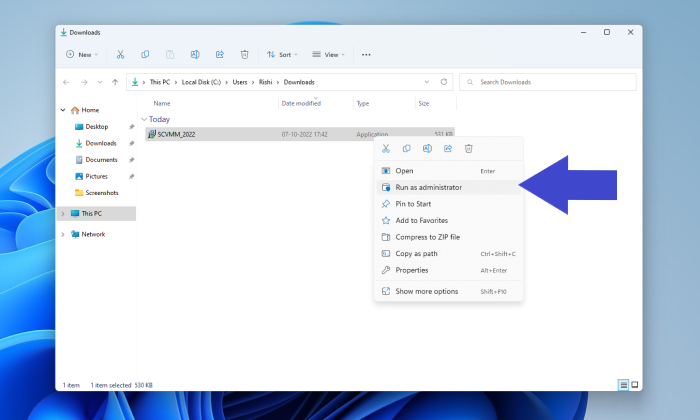This screenshot has width=700, height=420.
Task: Go back with the Back arrow
Action: point(66,82)
